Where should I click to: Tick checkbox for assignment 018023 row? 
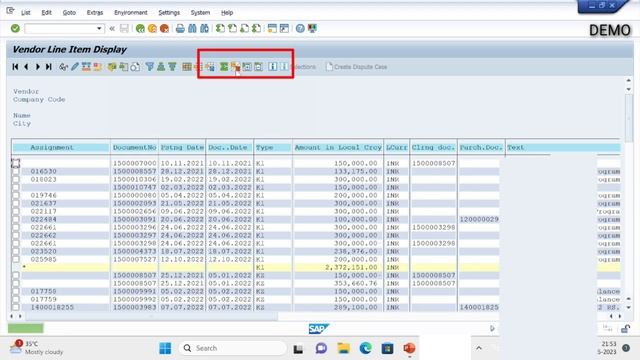click(16, 180)
